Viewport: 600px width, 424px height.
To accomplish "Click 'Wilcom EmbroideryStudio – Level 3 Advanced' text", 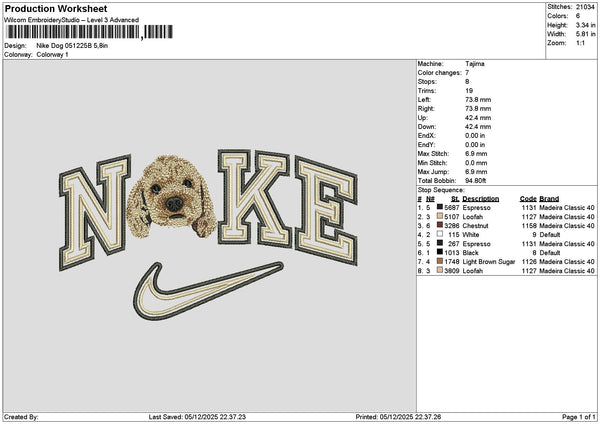I will (x=72, y=20).
